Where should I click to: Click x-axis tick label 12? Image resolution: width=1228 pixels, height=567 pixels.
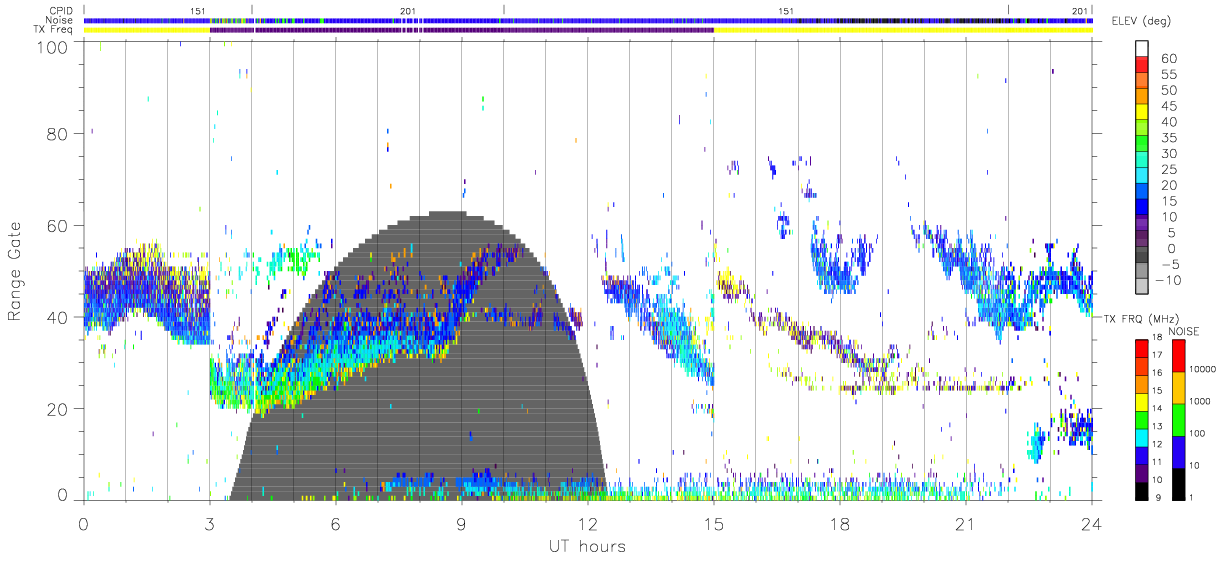coord(587,524)
